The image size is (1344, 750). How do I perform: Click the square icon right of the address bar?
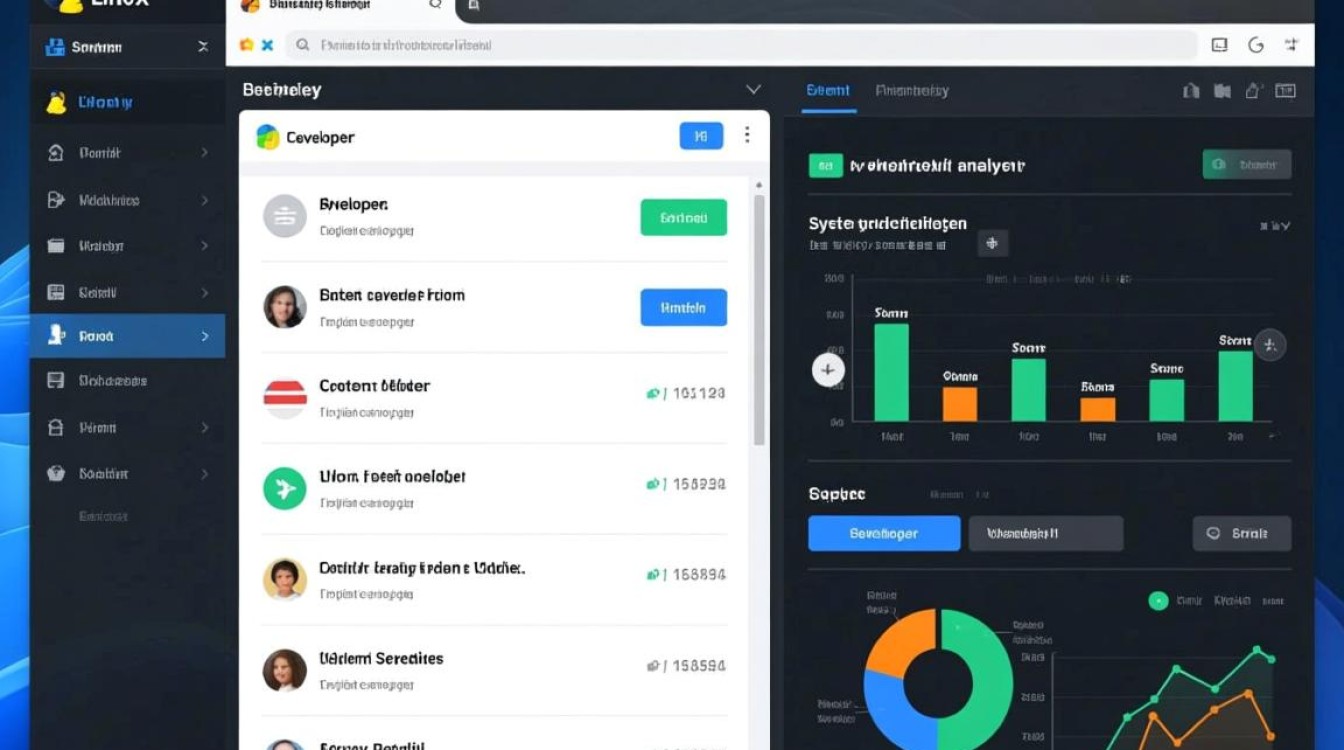pos(1219,45)
